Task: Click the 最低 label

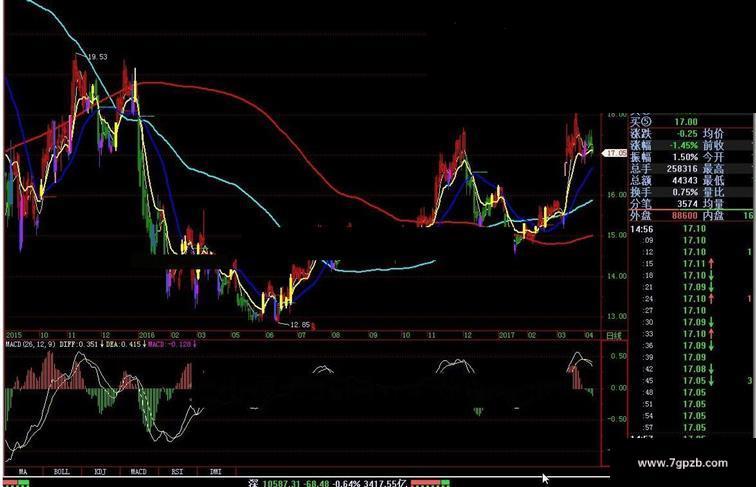Action: click(713, 180)
